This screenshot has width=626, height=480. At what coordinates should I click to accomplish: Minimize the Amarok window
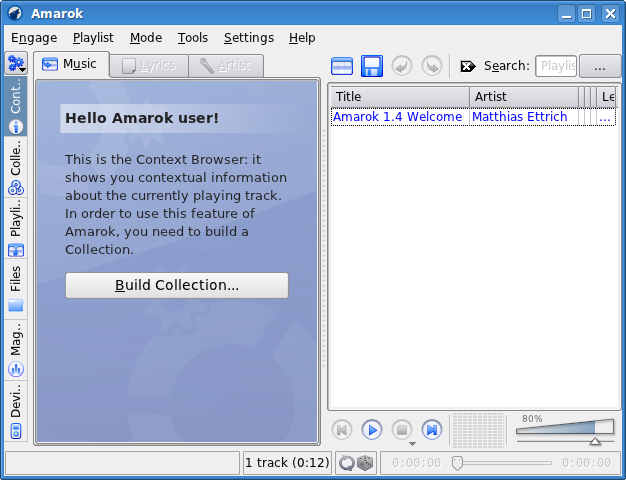coord(566,14)
